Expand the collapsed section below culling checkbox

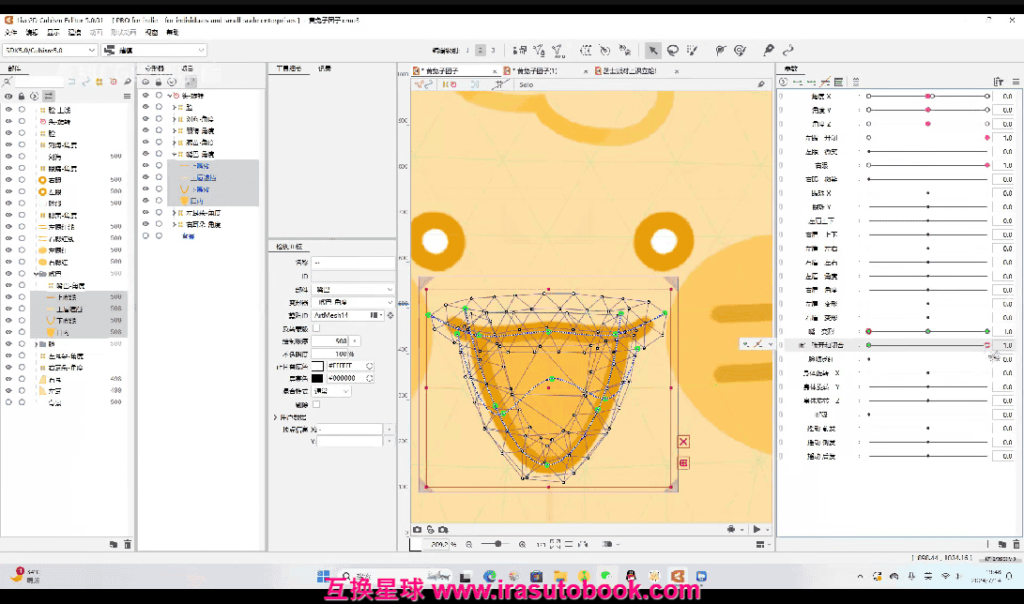276,417
